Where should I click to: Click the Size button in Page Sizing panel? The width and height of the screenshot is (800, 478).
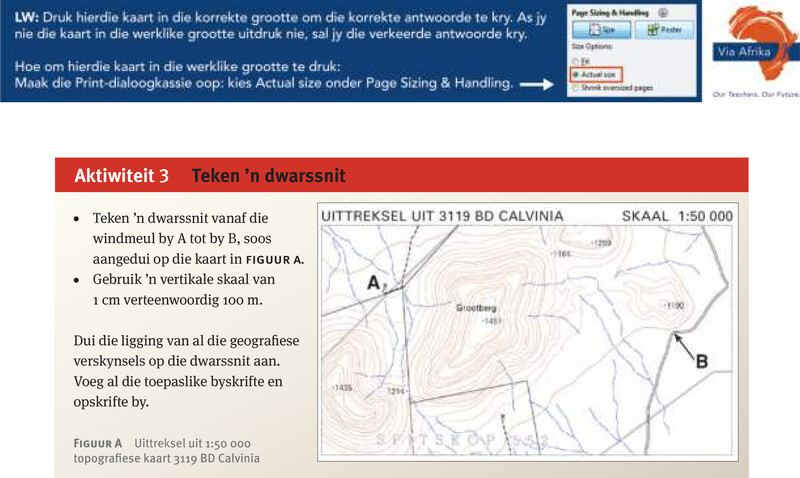coord(602,30)
